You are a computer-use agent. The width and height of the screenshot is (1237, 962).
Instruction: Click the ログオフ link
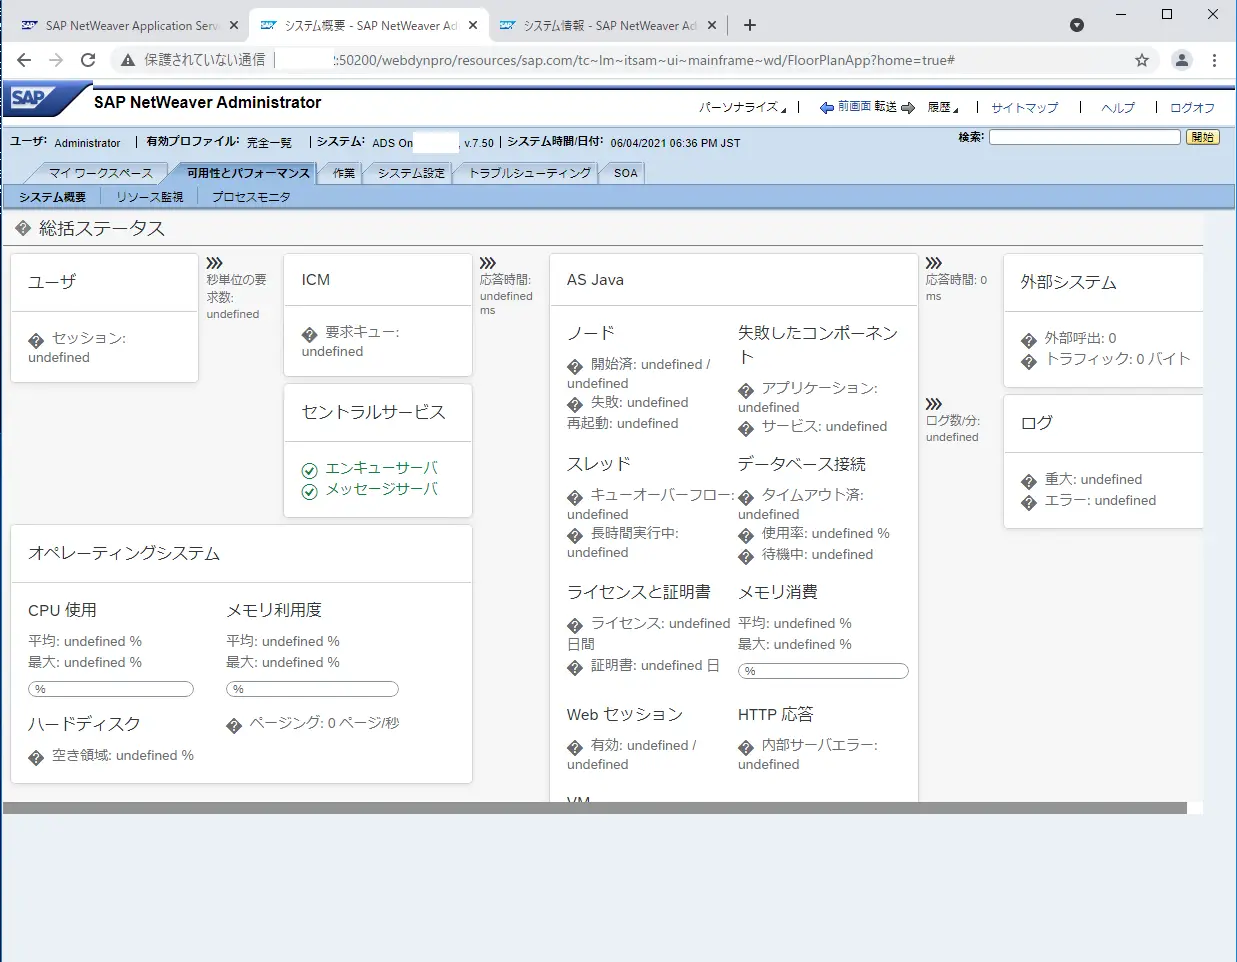point(1192,108)
